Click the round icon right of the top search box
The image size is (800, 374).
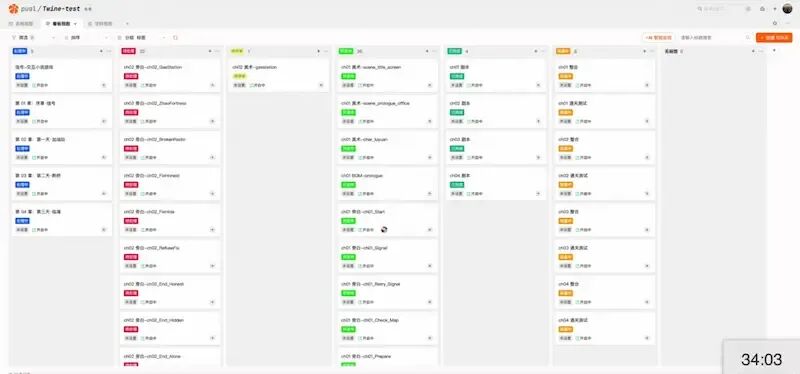click(x=748, y=9)
